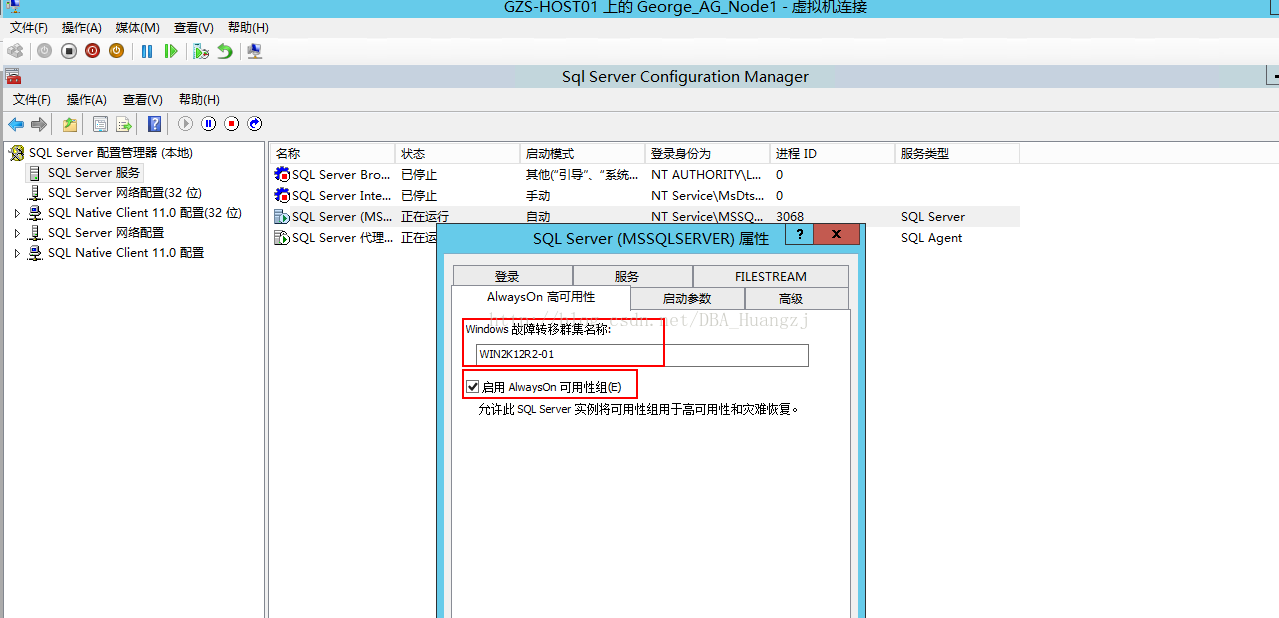Sort by 启动模式 column header

click(x=583, y=154)
